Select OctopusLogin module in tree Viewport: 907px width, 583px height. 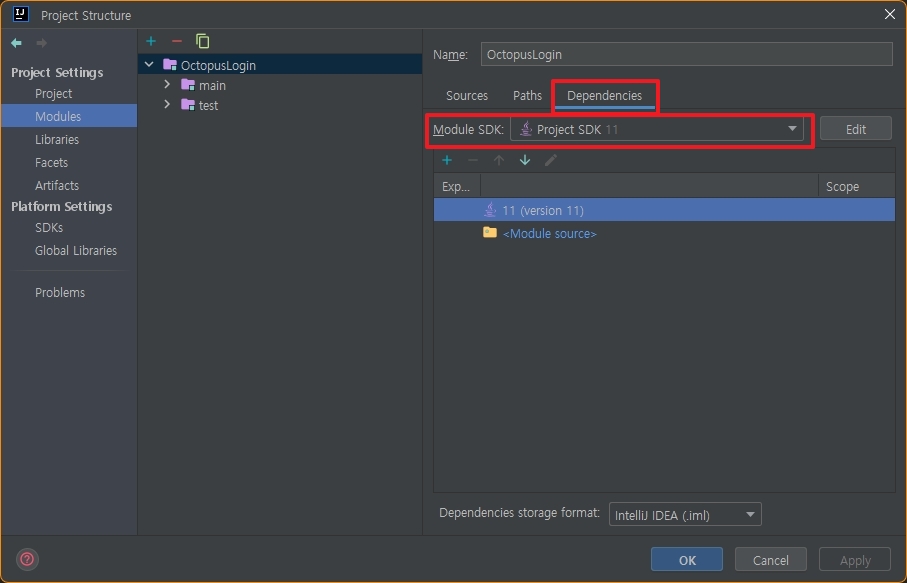280,65
